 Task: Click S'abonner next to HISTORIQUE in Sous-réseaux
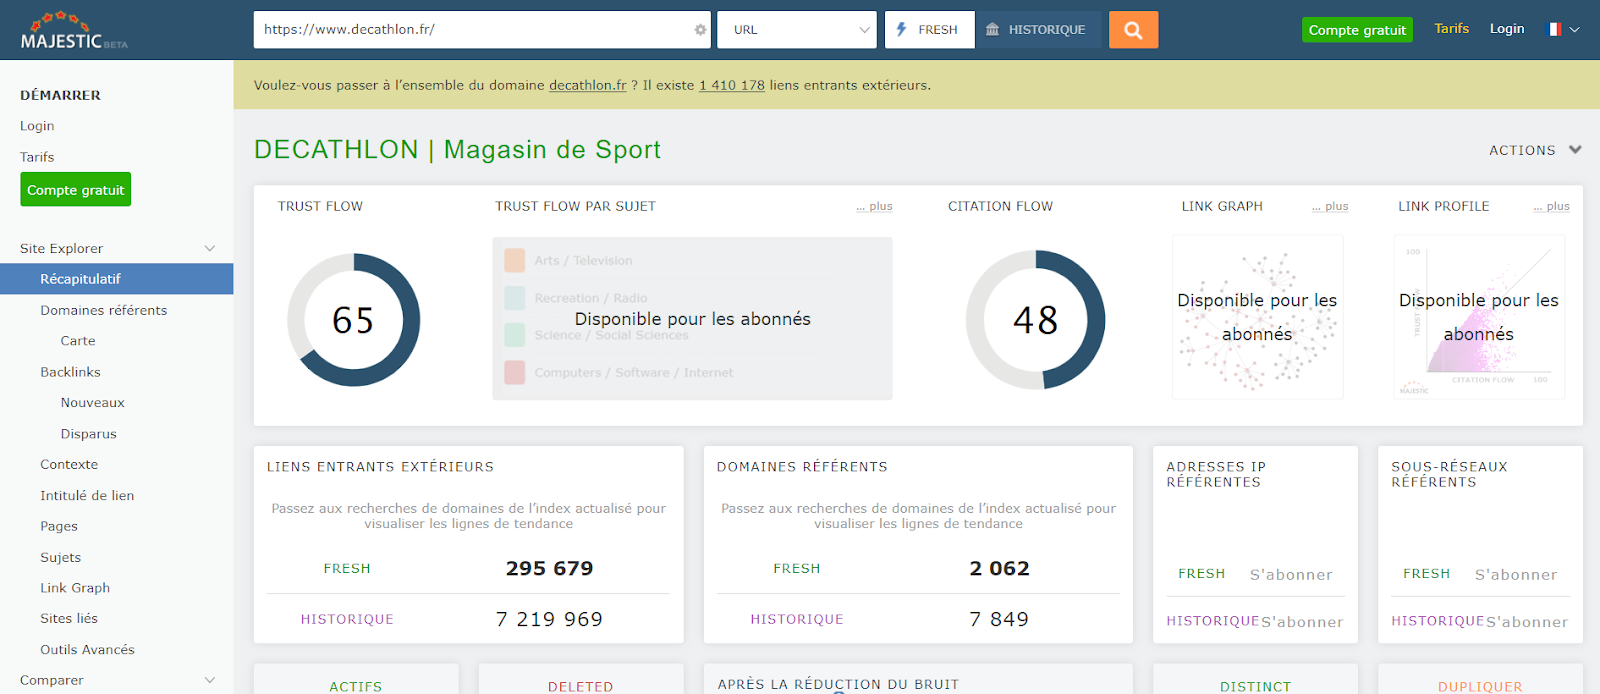pos(1527,622)
